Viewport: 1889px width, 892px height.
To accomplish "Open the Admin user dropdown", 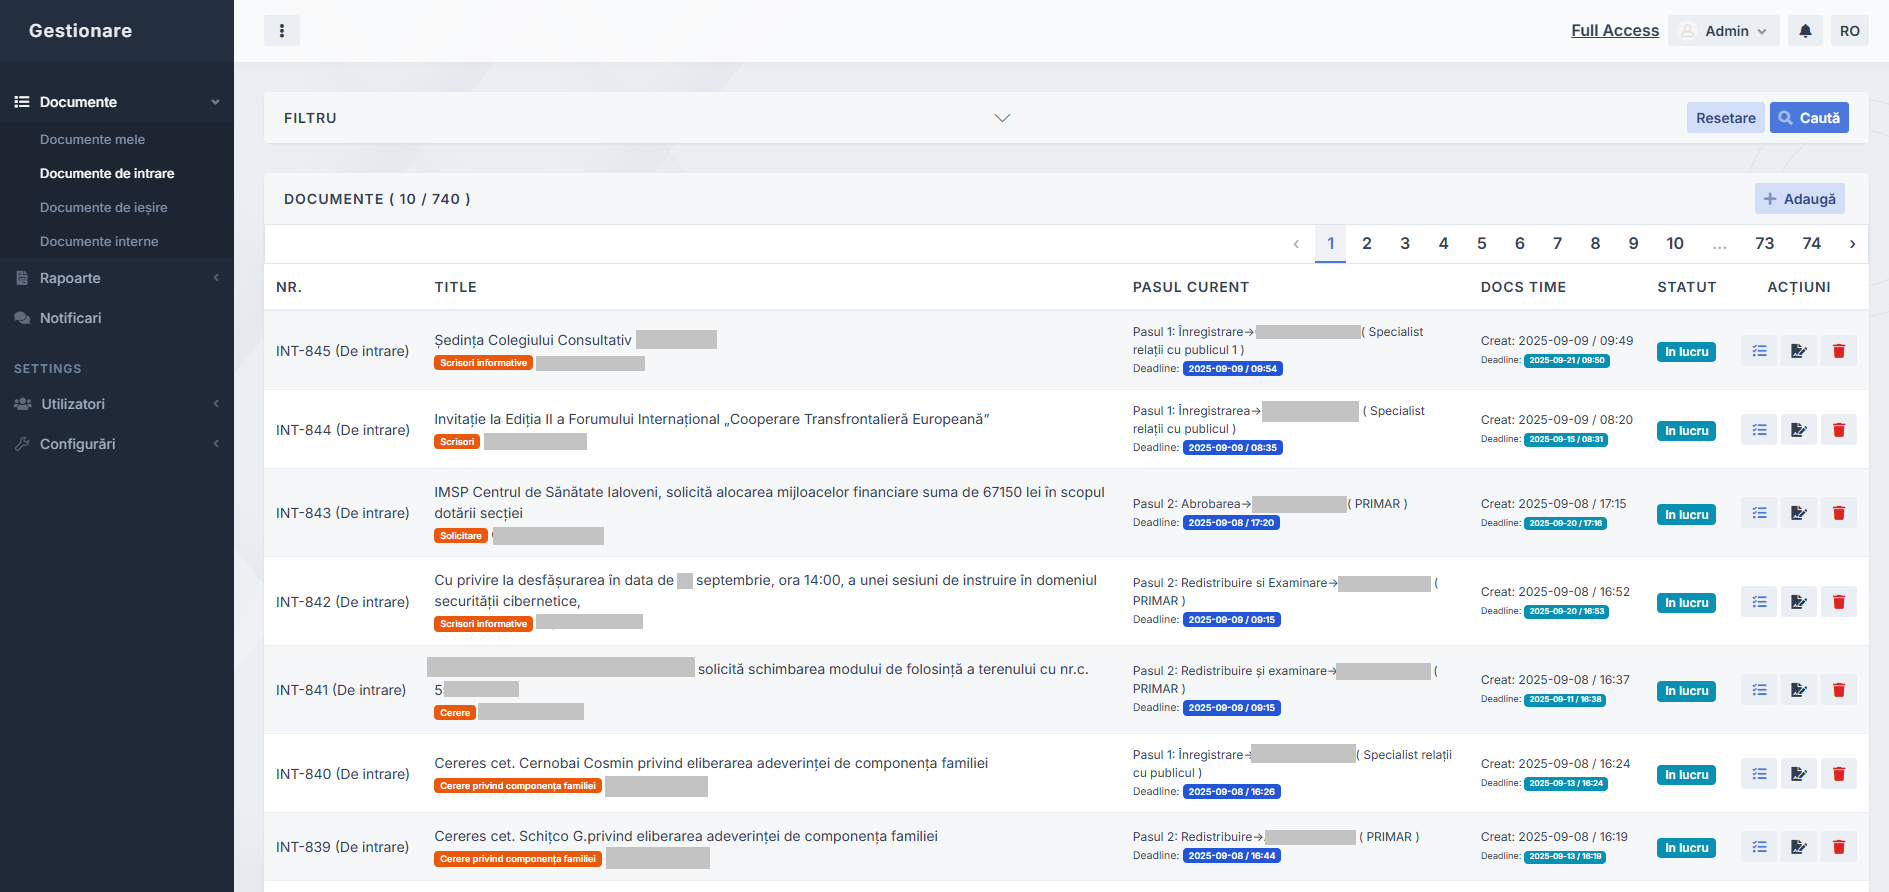I will 1724,31.
